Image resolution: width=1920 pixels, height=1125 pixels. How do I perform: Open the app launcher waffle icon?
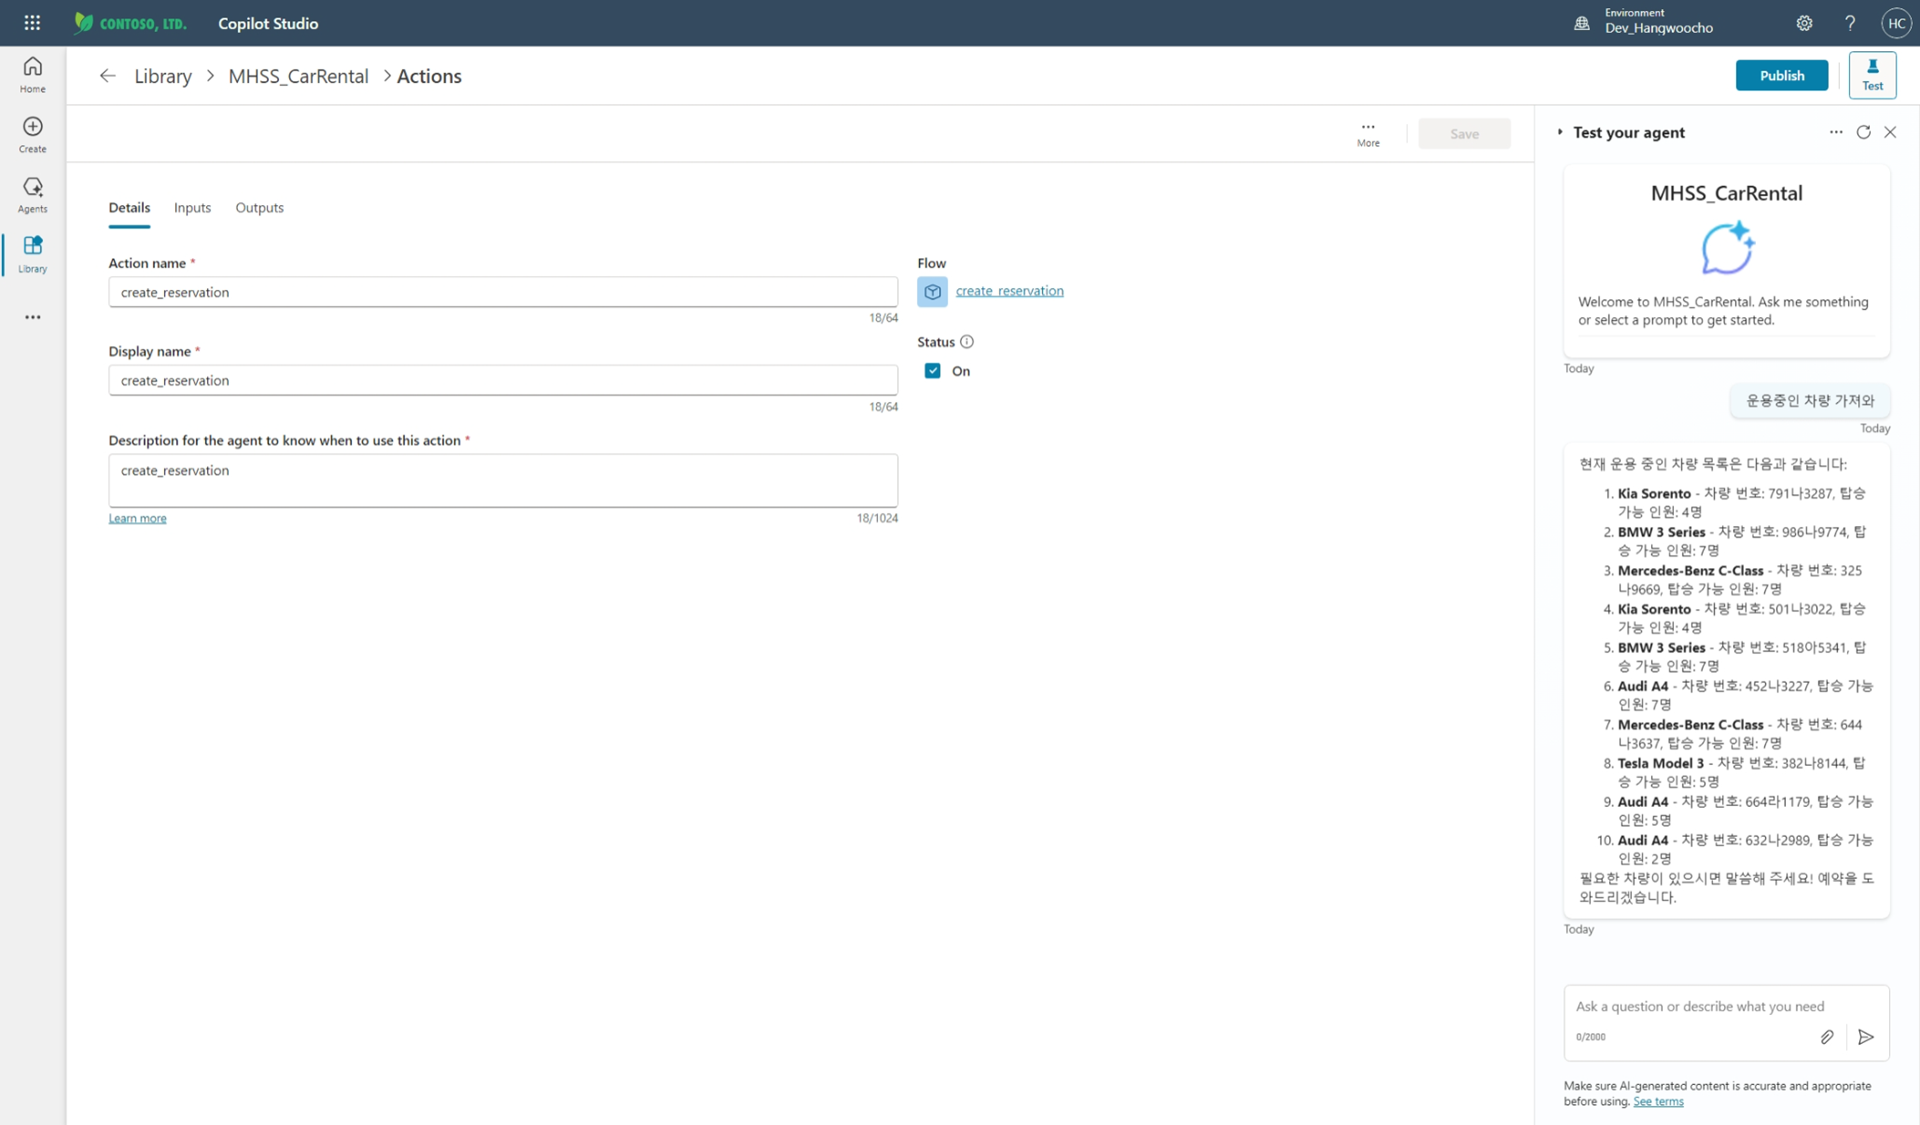click(x=32, y=23)
